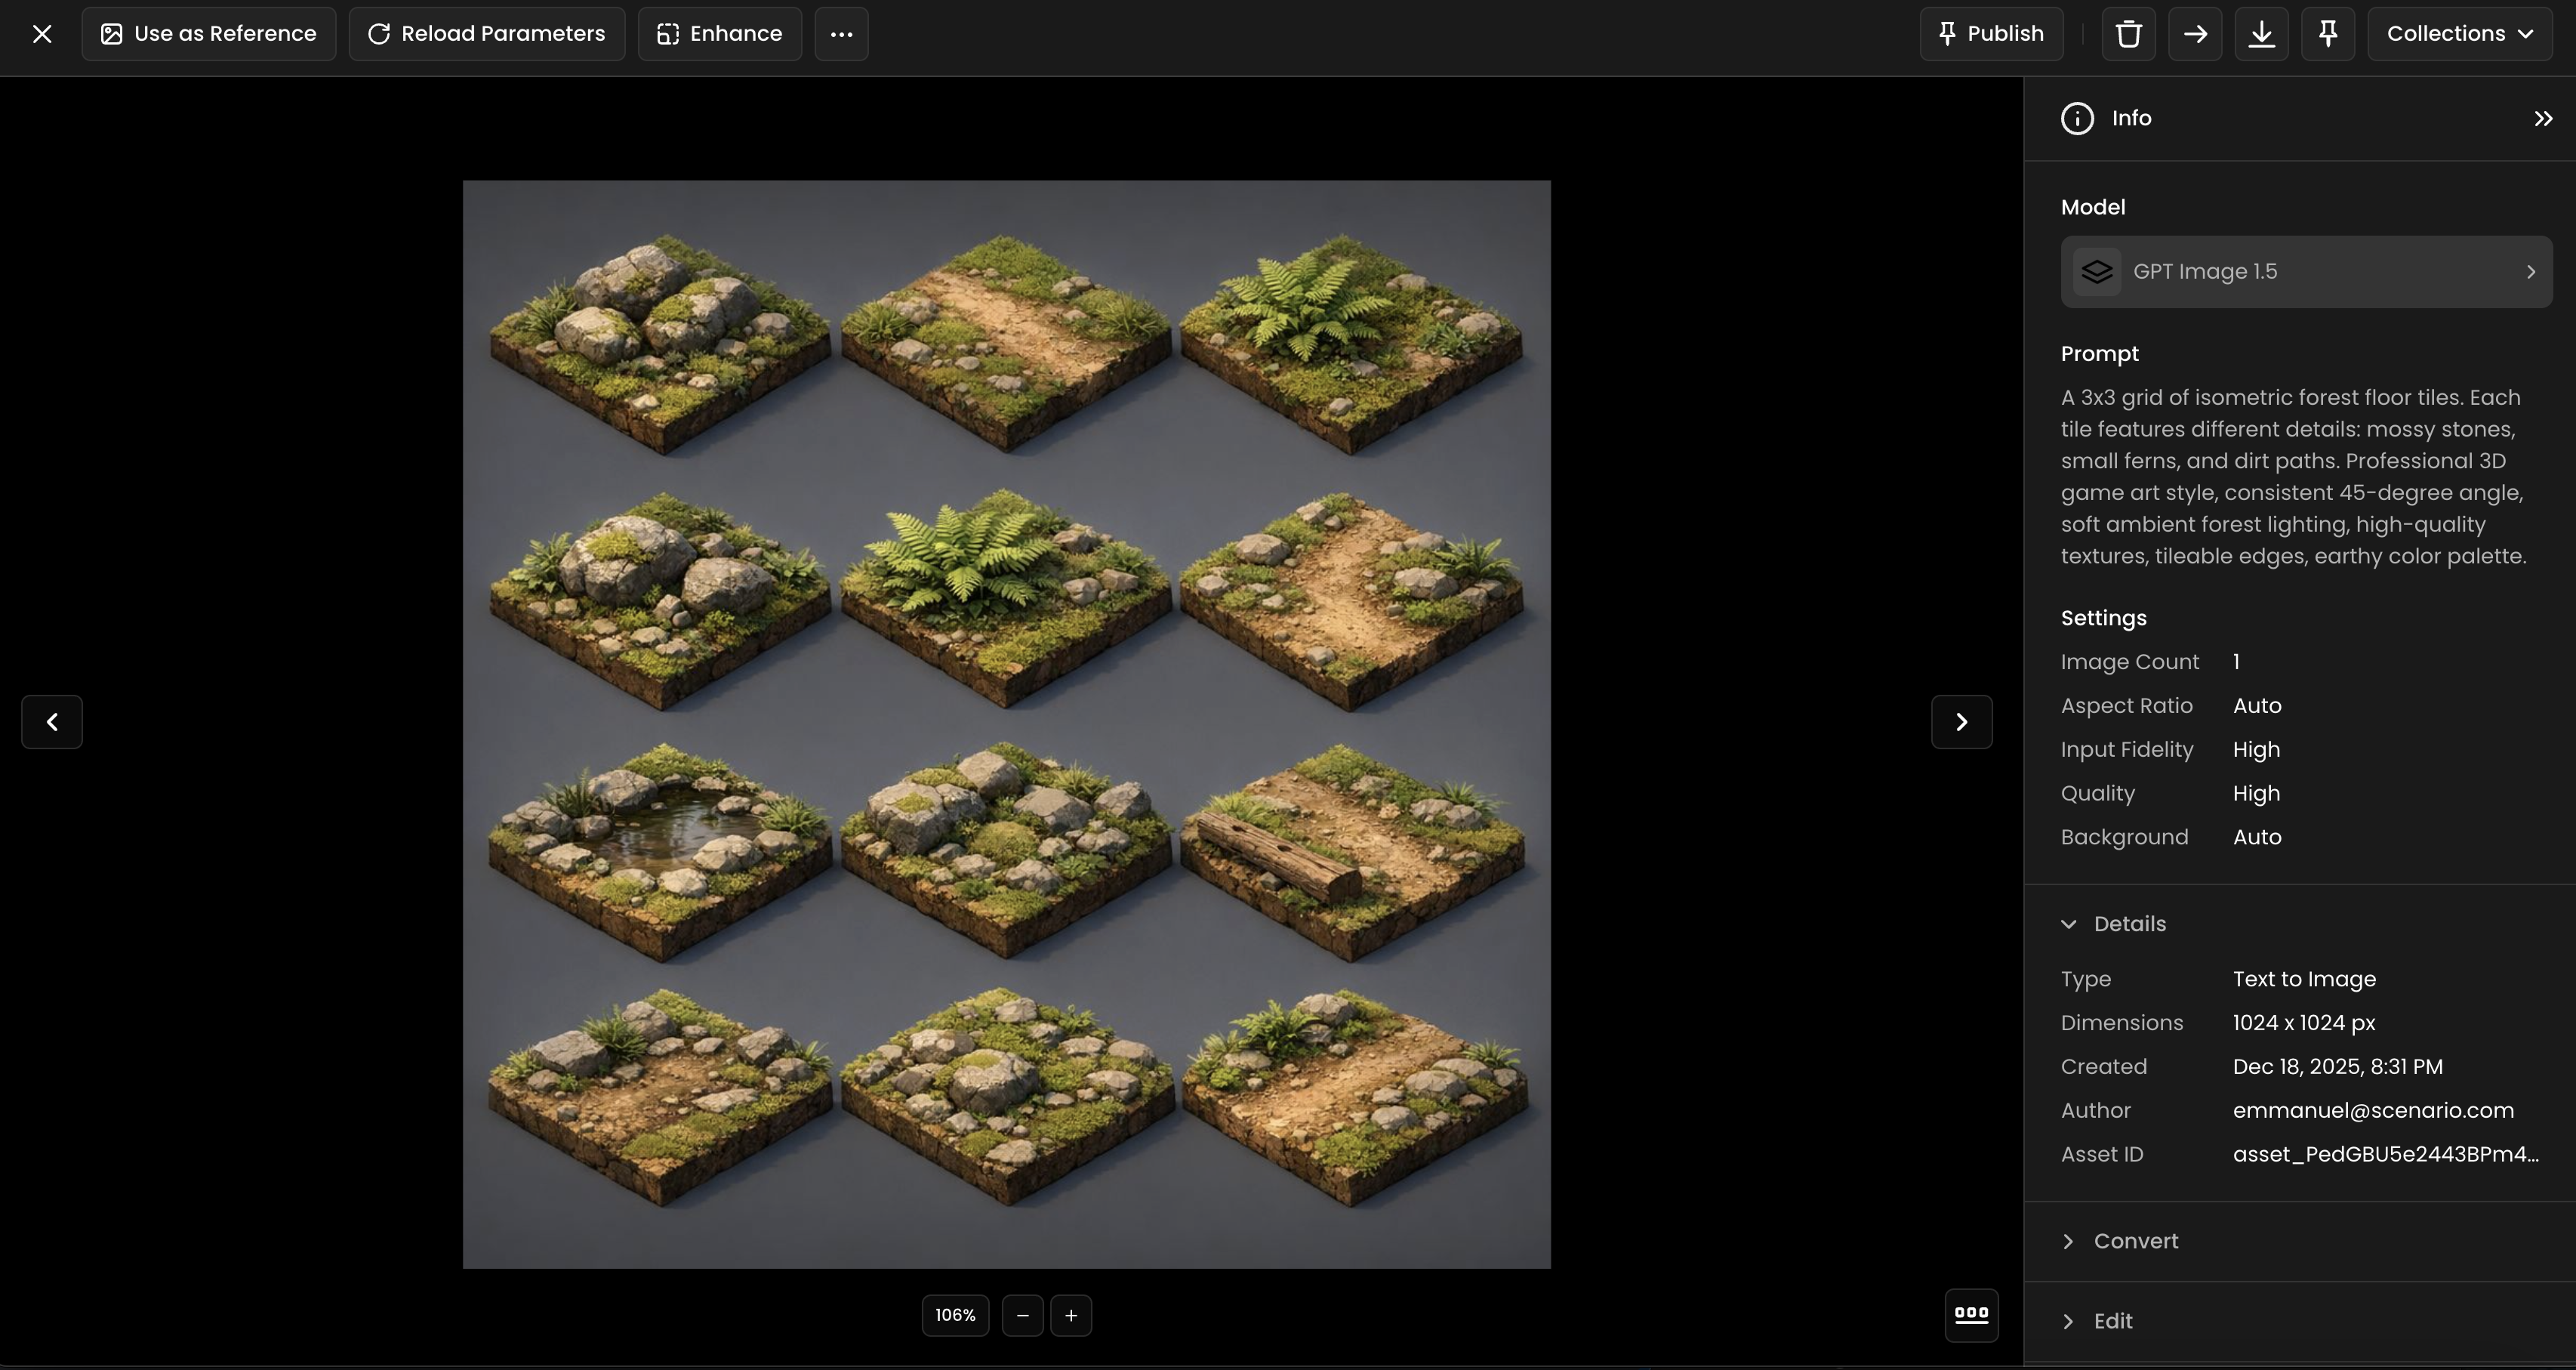Click the right-arrow move icon in toolbar
Image resolution: width=2576 pixels, height=1370 pixels.
pyautogui.click(x=2195, y=34)
